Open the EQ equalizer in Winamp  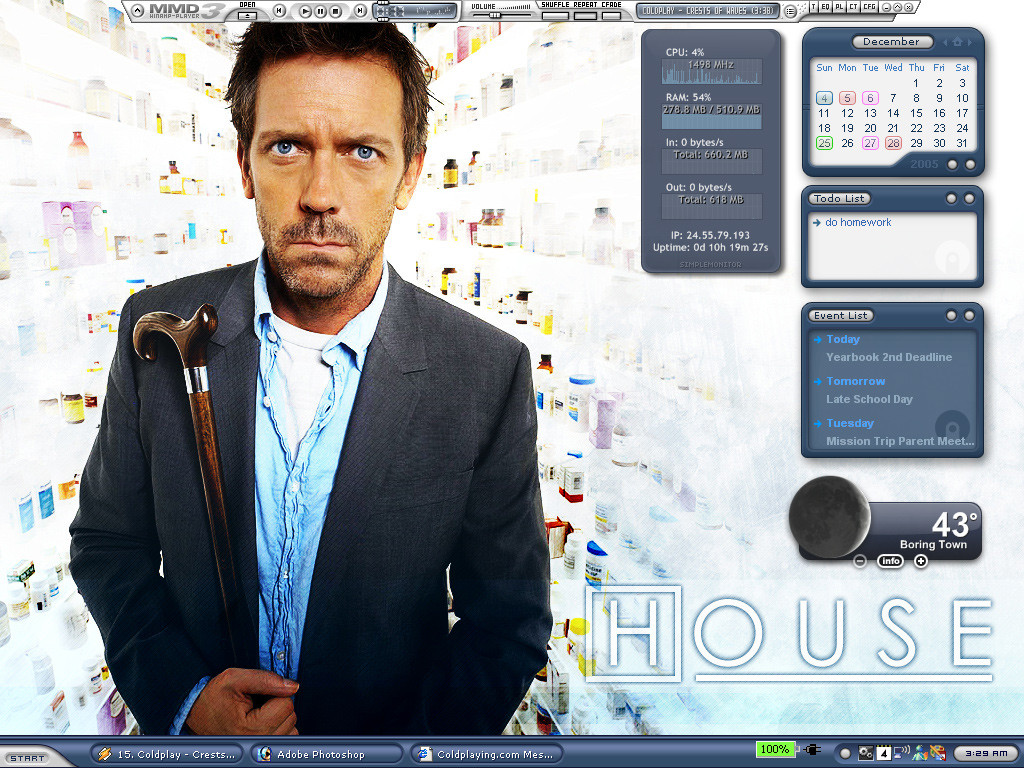tap(825, 7)
